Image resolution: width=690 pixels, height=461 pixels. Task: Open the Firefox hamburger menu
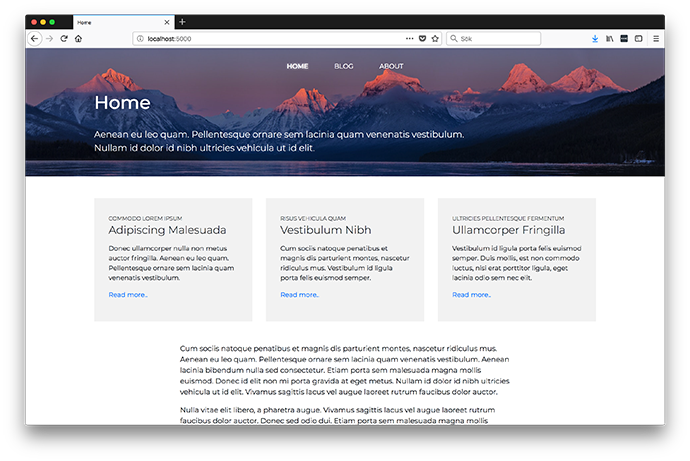pyautogui.click(x=656, y=38)
